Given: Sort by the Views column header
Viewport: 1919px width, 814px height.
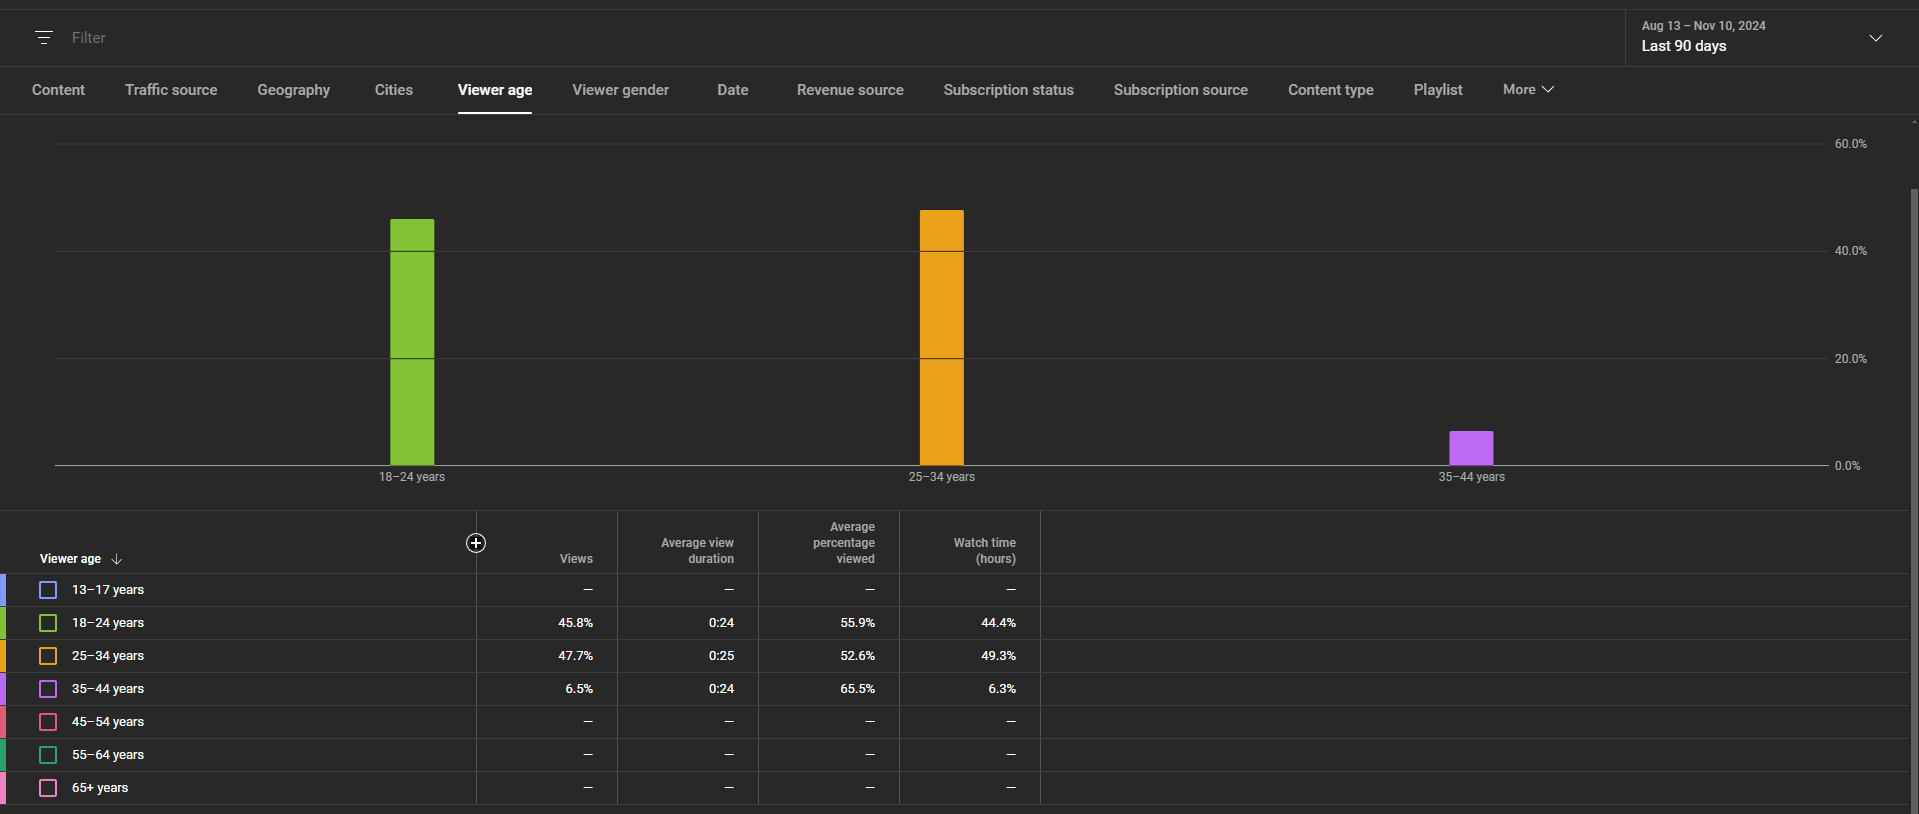Looking at the screenshot, I should (x=576, y=559).
